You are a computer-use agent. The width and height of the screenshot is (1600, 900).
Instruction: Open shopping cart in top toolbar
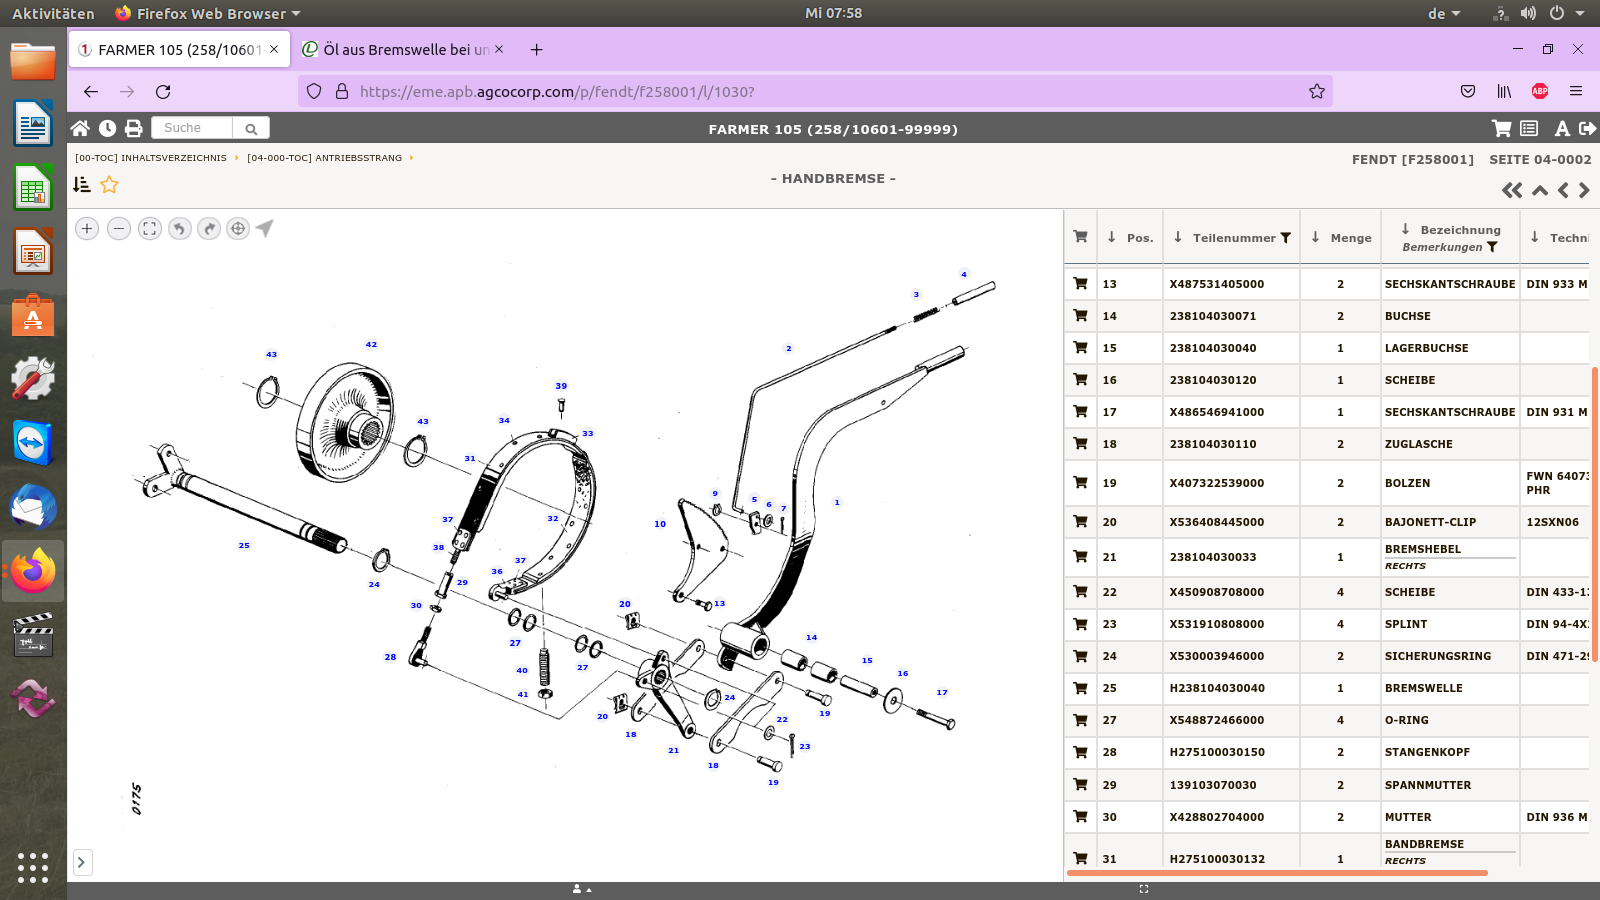tap(1501, 128)
